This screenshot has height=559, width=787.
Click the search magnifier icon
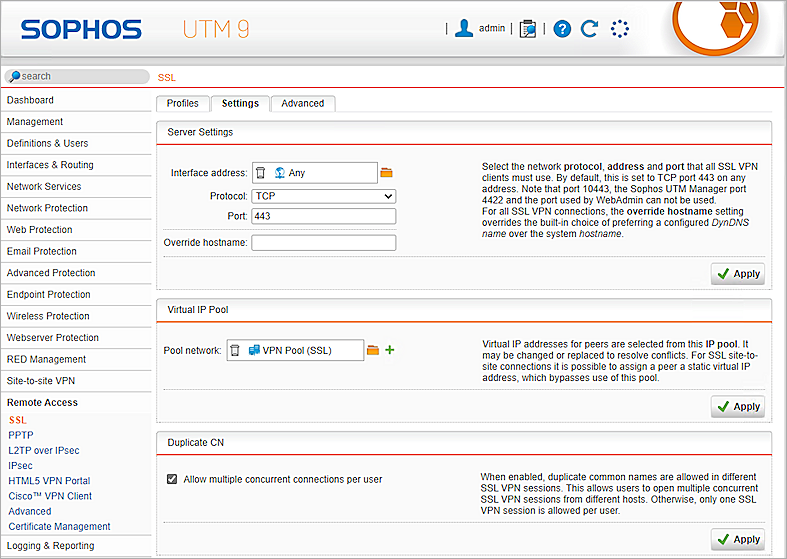point(15,76)
